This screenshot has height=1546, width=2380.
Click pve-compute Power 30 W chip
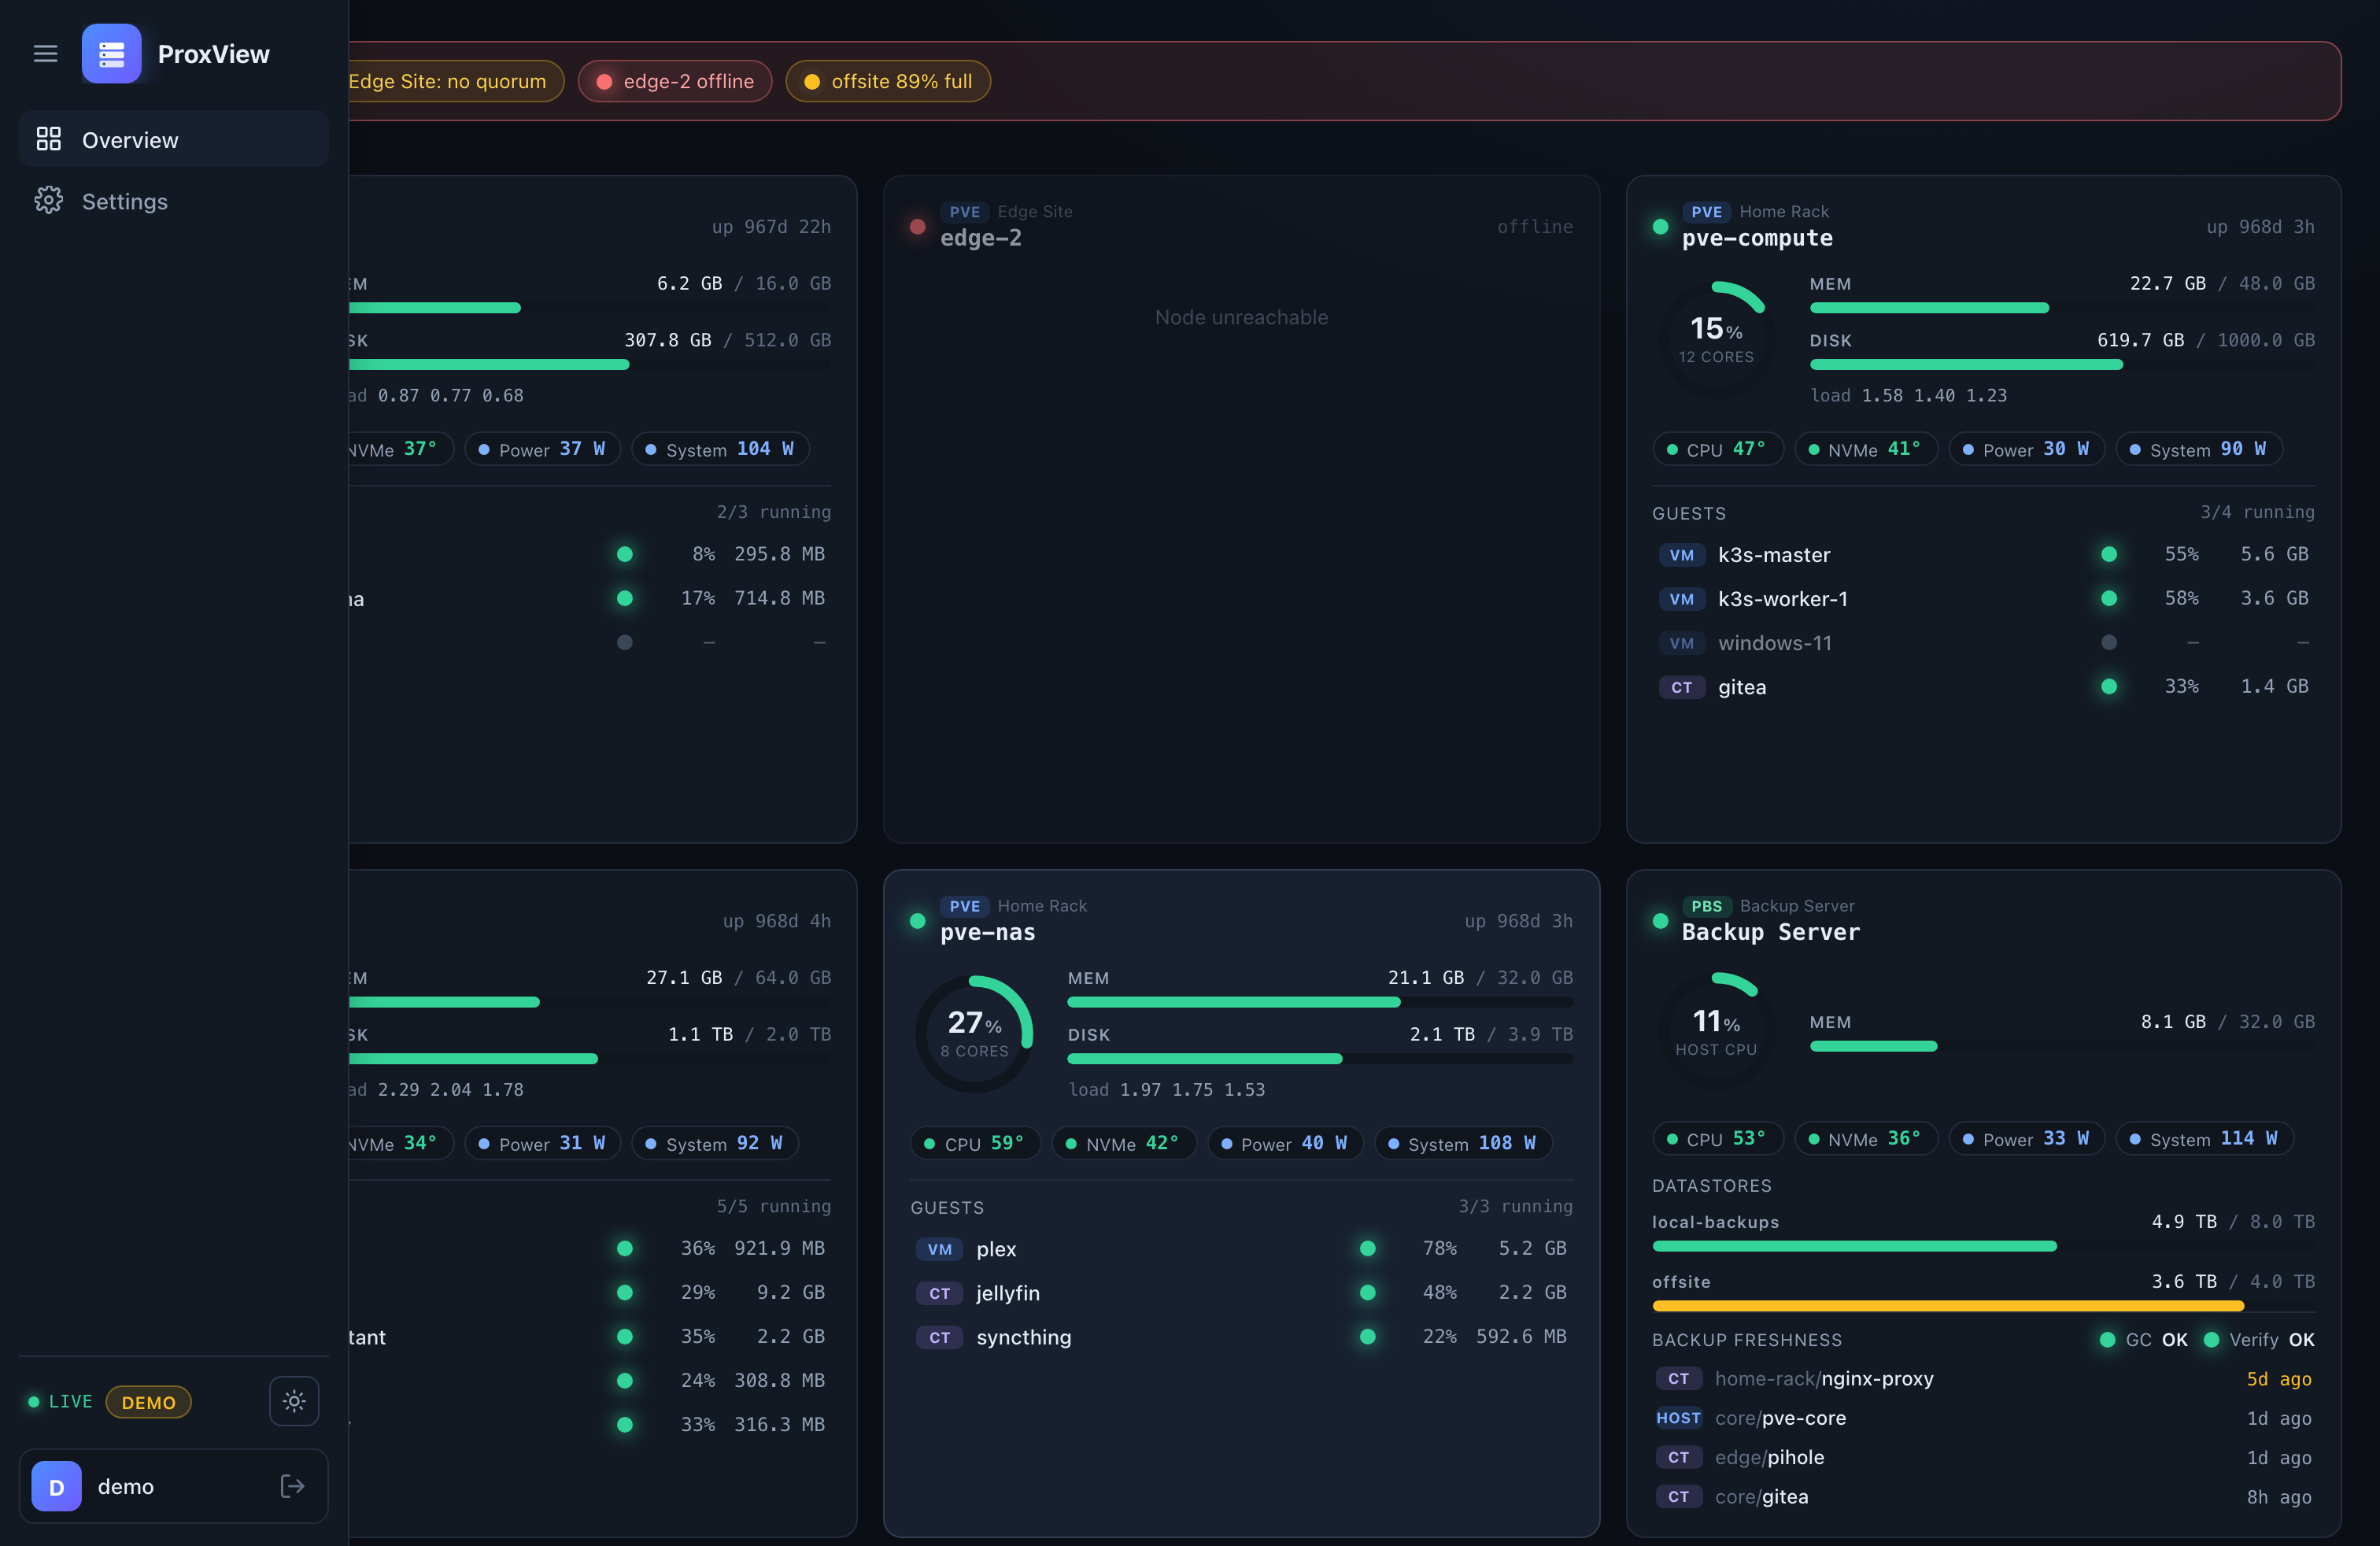(x=2027, y=449)
